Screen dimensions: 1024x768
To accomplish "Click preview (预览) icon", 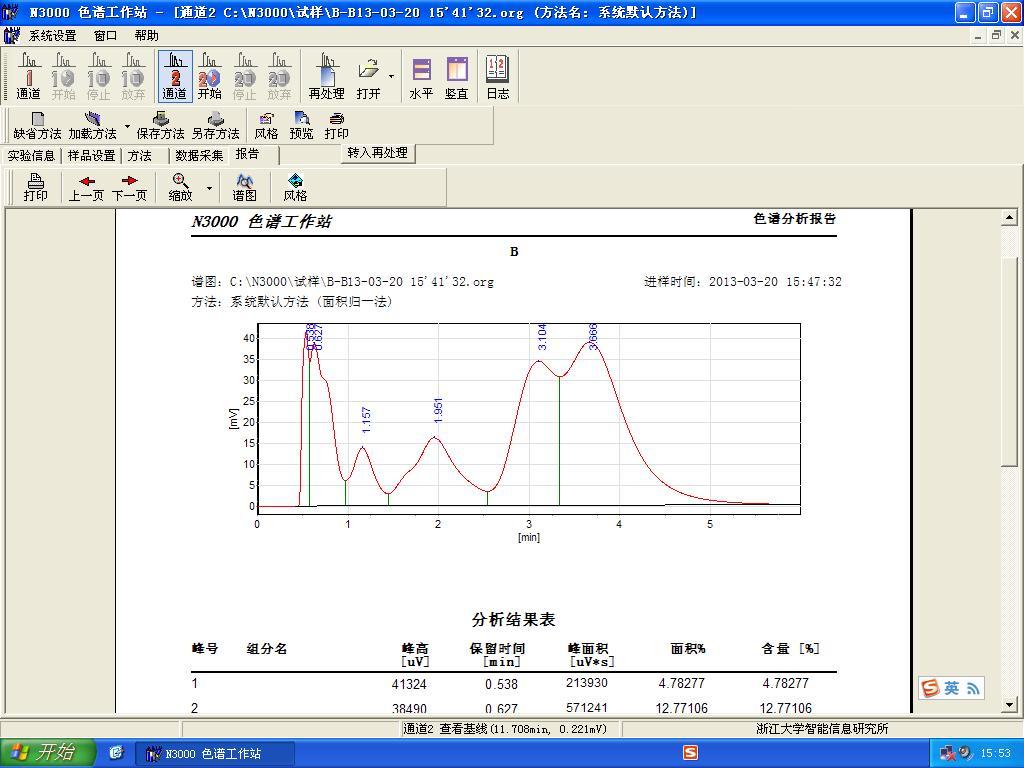I will tap(301, 126).
